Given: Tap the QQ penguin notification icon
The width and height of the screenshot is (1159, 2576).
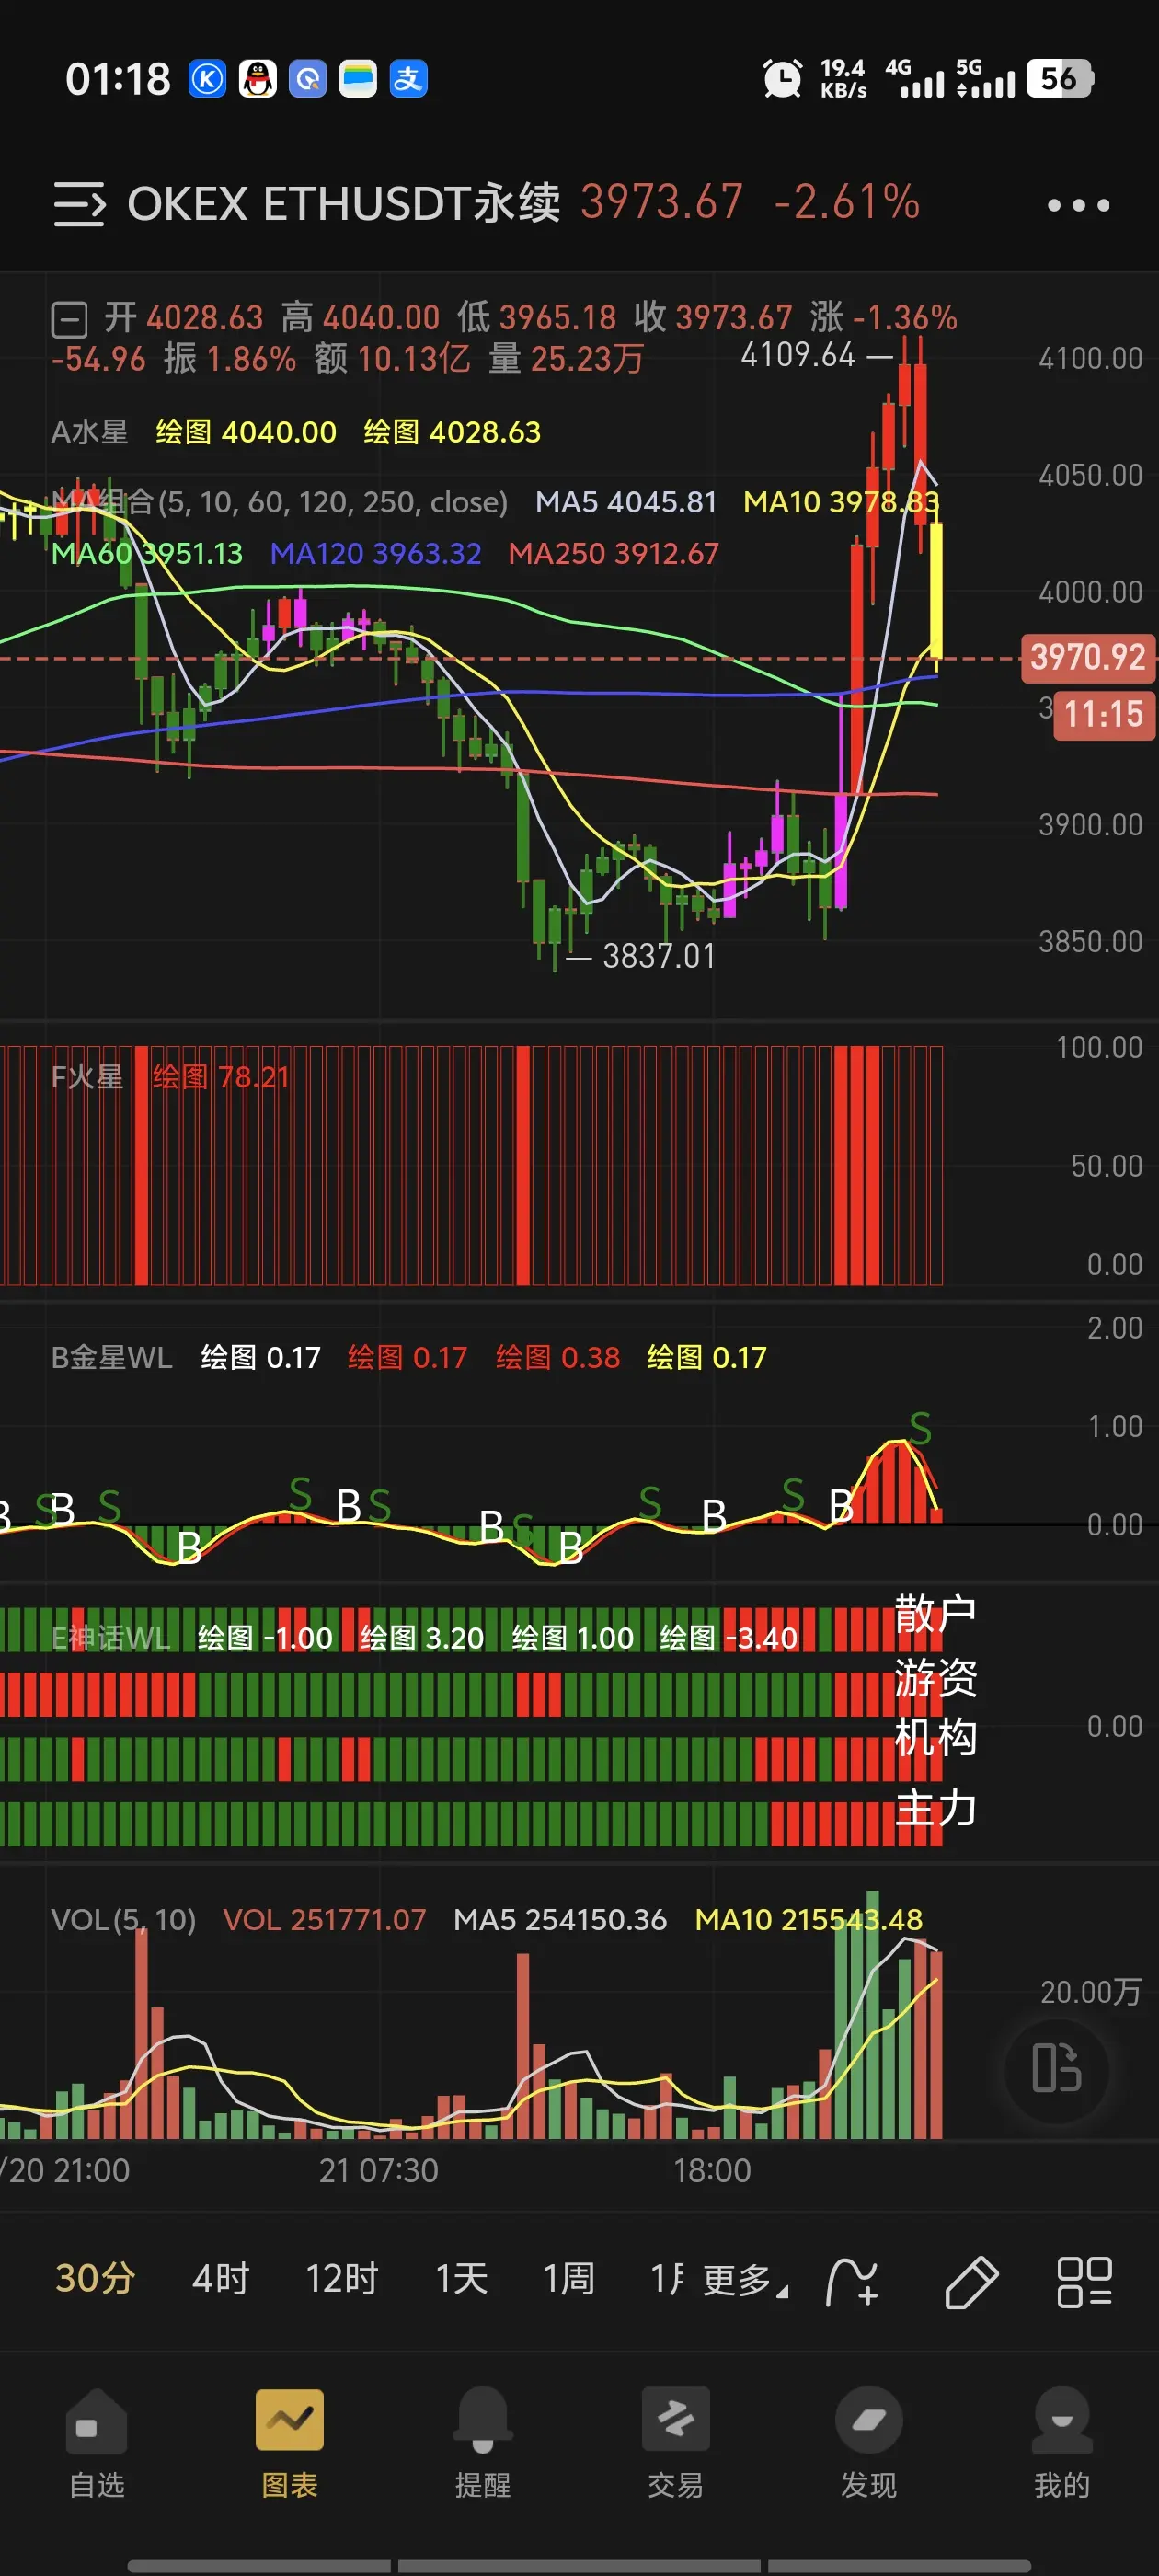Looking at the screenshot, I should pyautogui.click(x=258, y=79).
